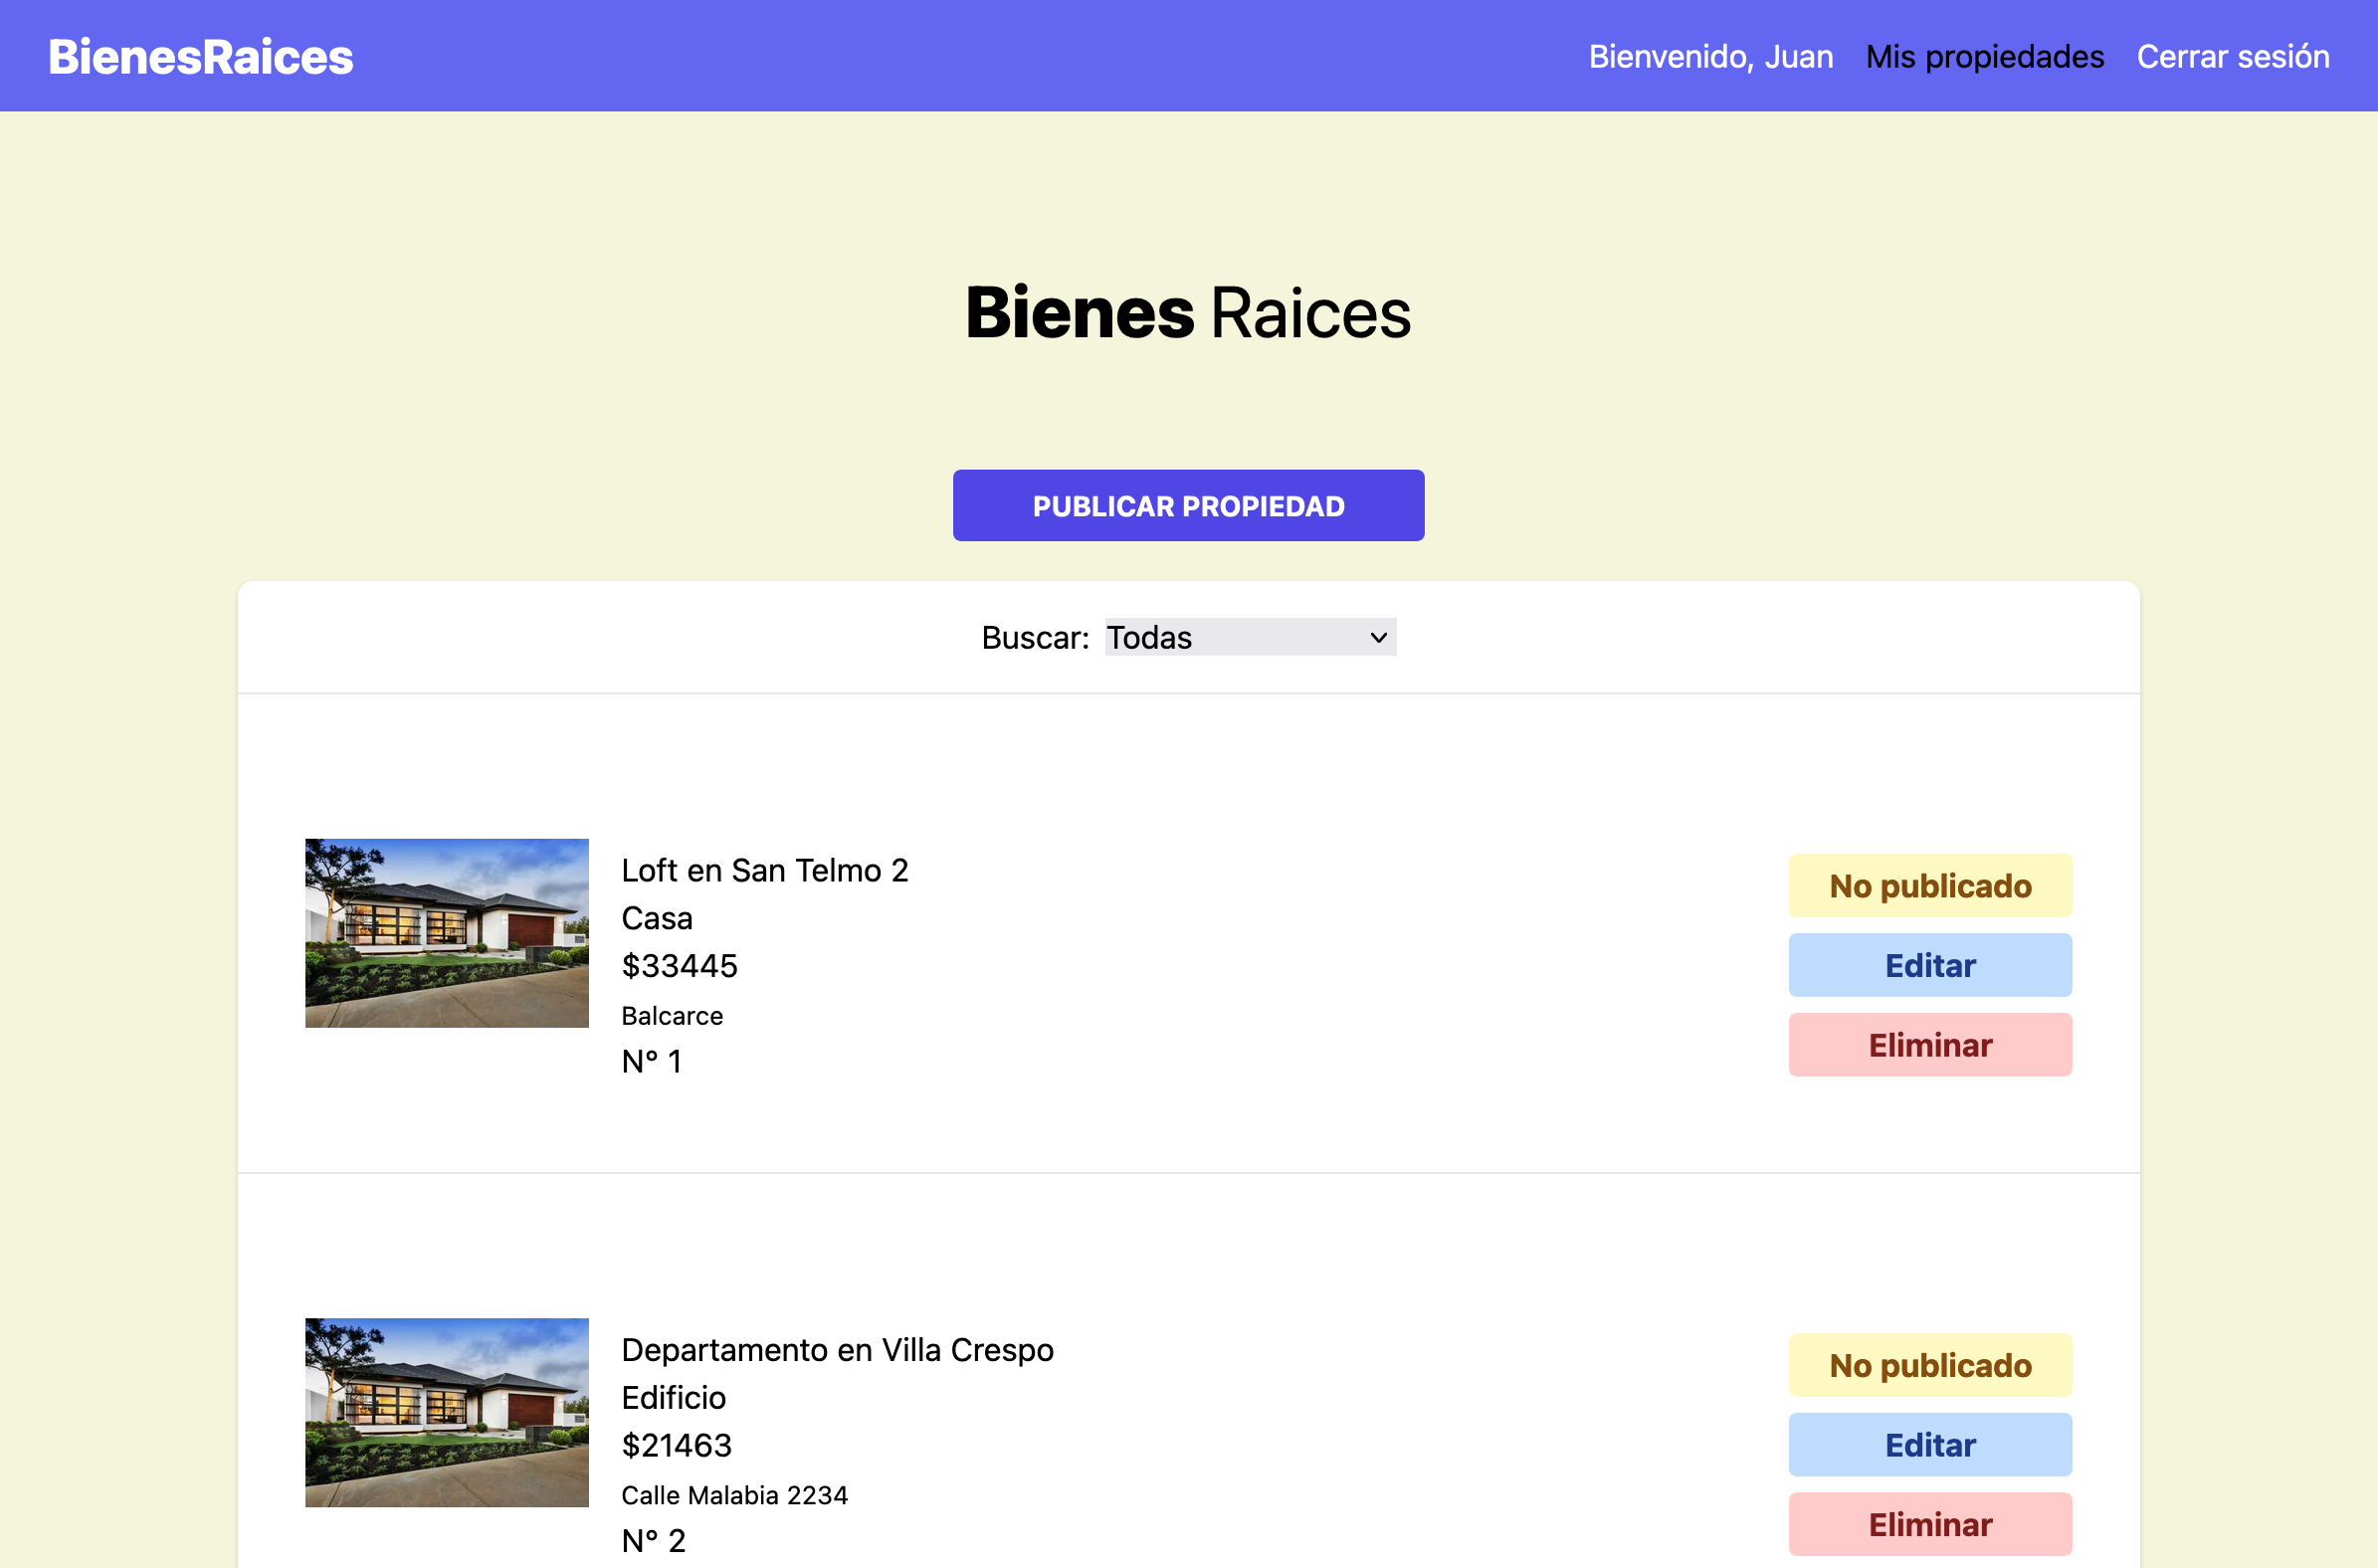Click the PUBLICAR PROPIEDAD button
The image size is (2378, 1568).
[1188, 506]
